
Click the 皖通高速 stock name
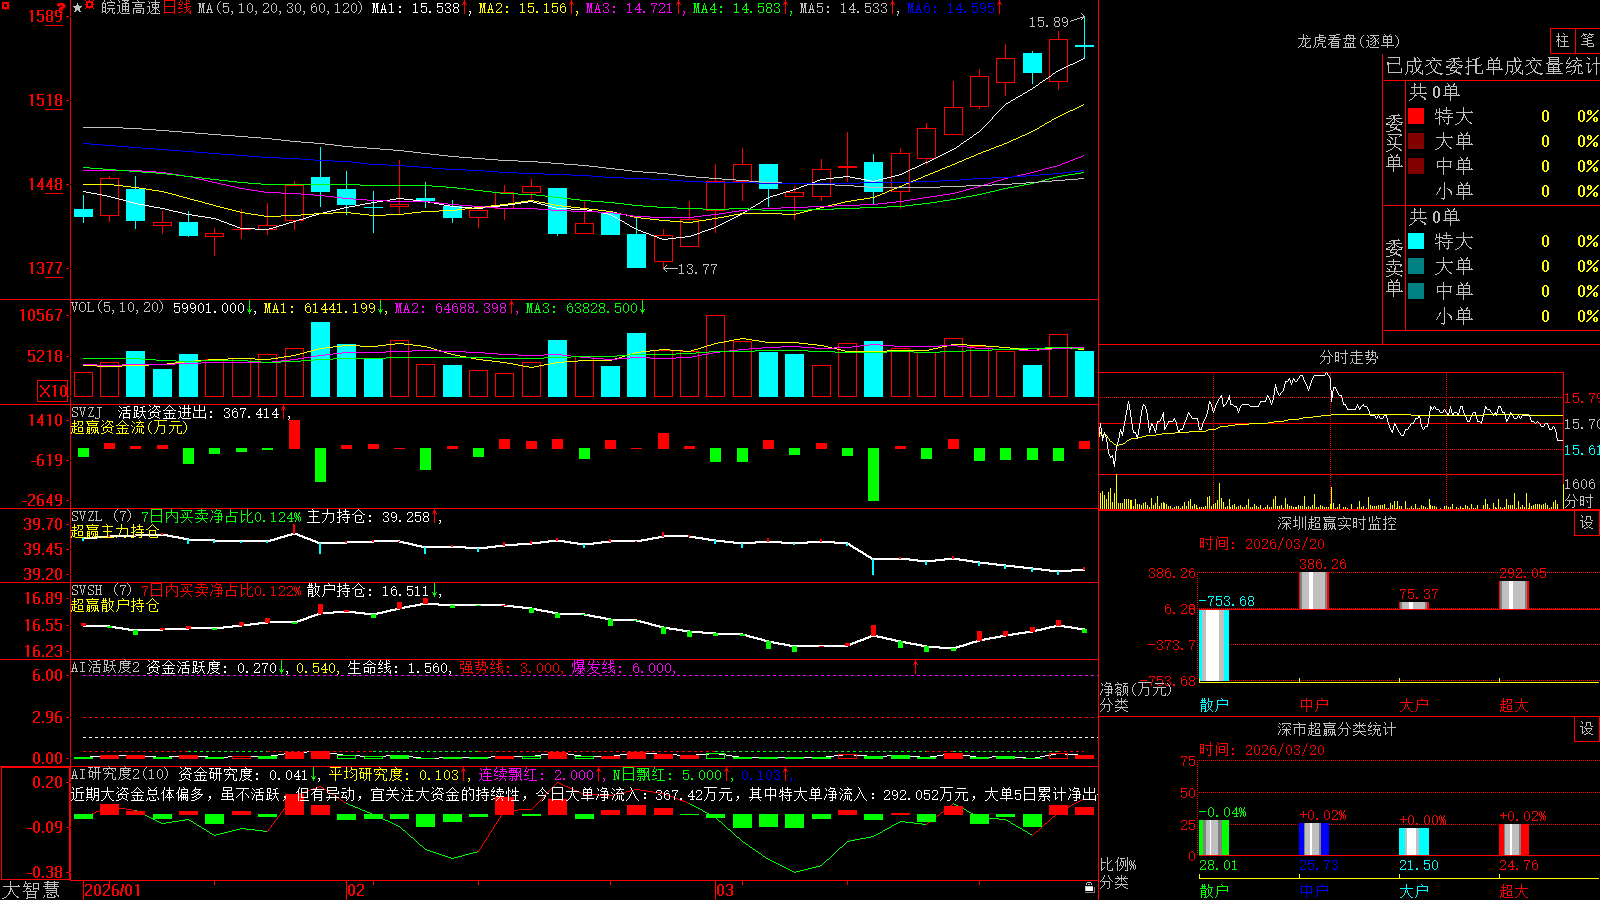coord(131,8)
